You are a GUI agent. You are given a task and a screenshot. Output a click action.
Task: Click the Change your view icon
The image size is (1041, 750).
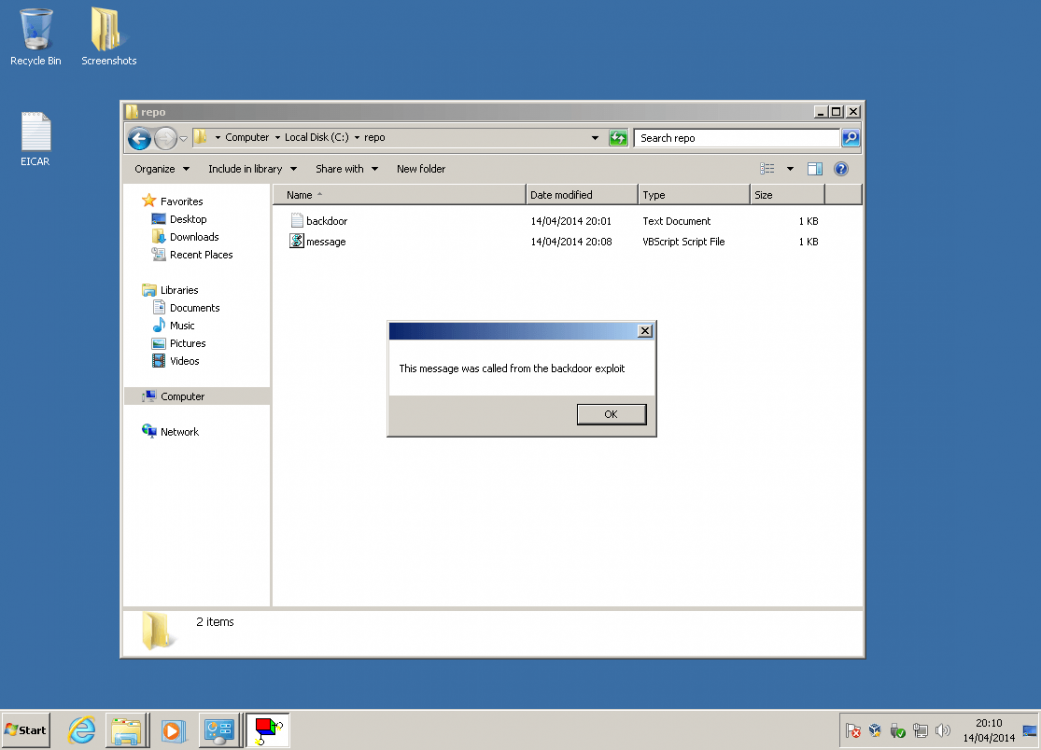767,169
